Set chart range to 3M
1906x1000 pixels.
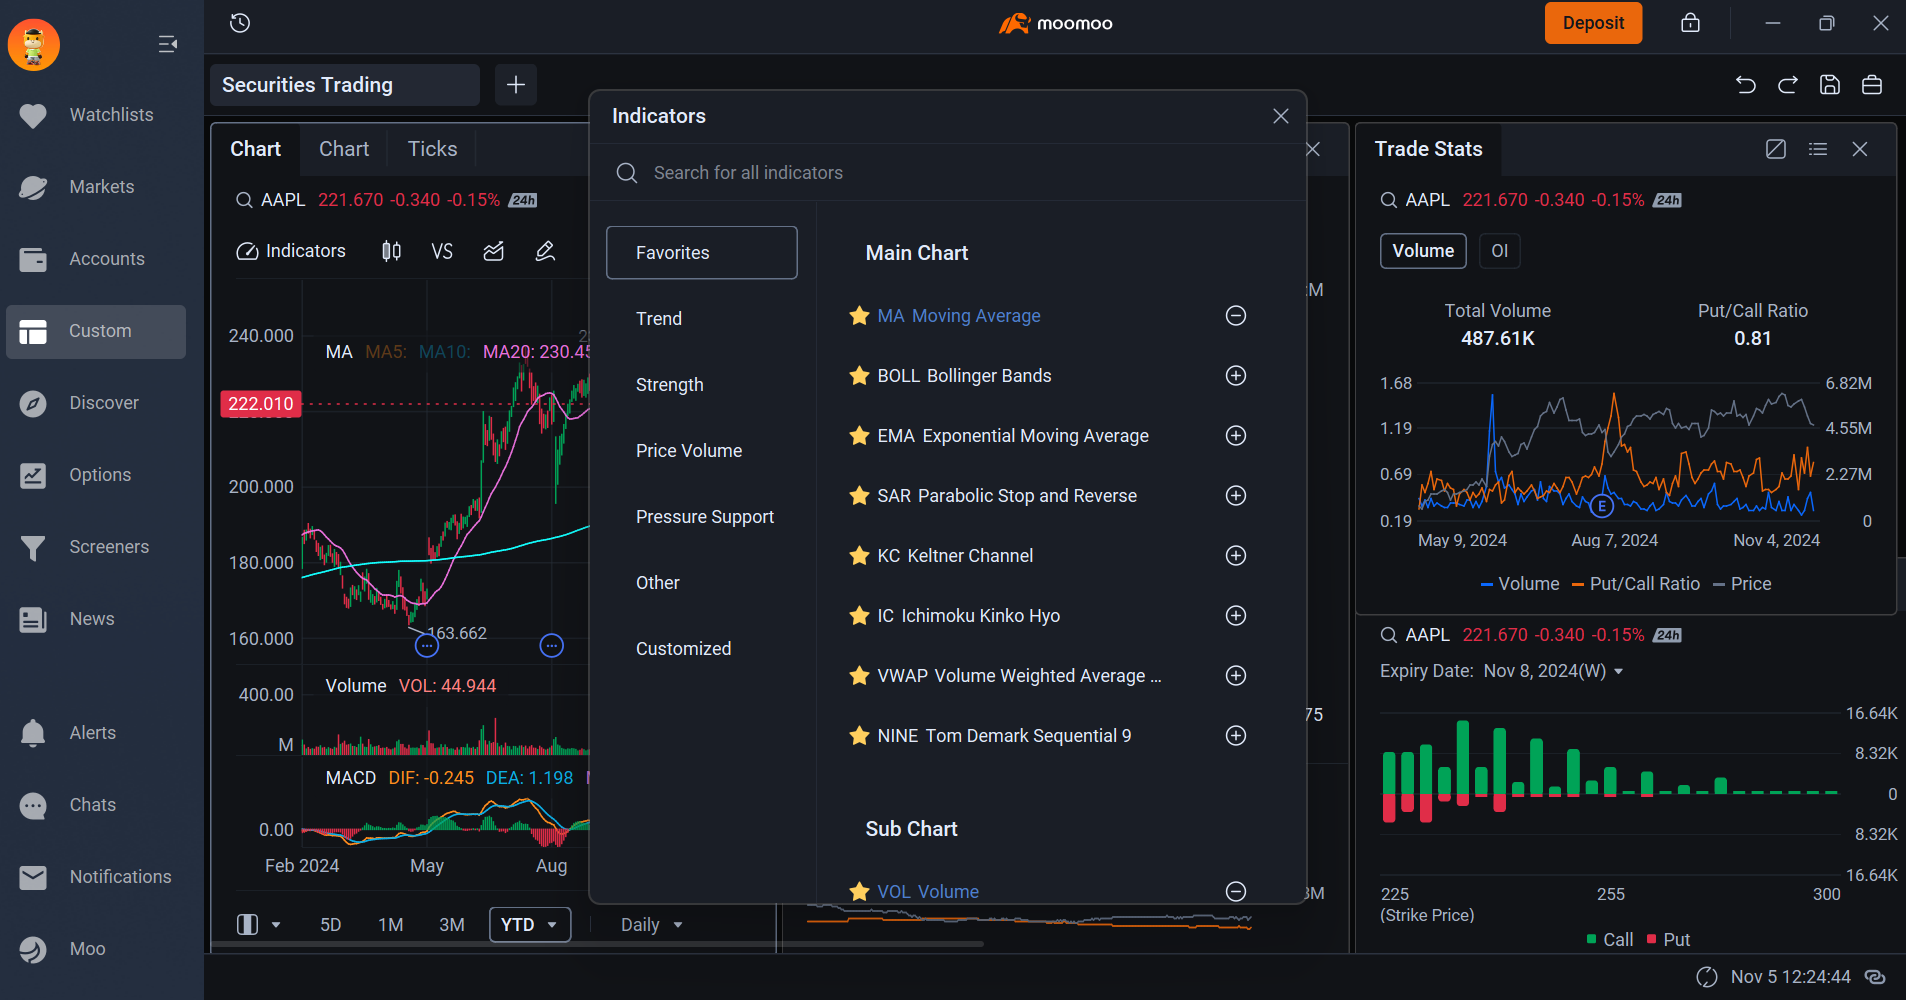click(x=452, y=925)
